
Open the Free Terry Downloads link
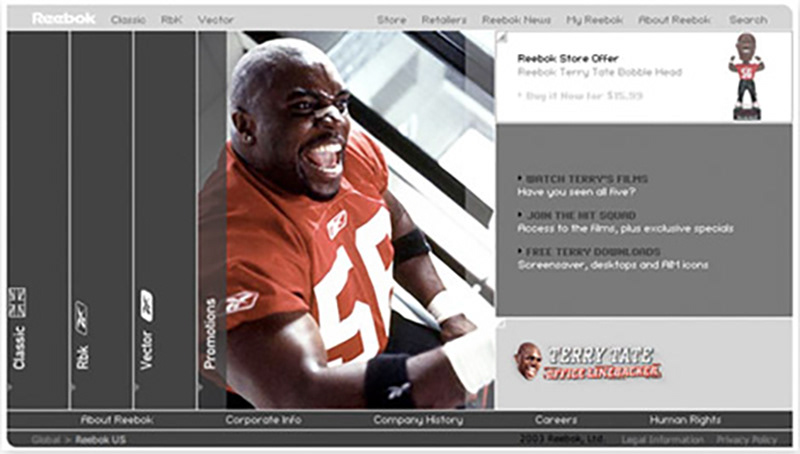pyautogui.click(x=593, y=251)
